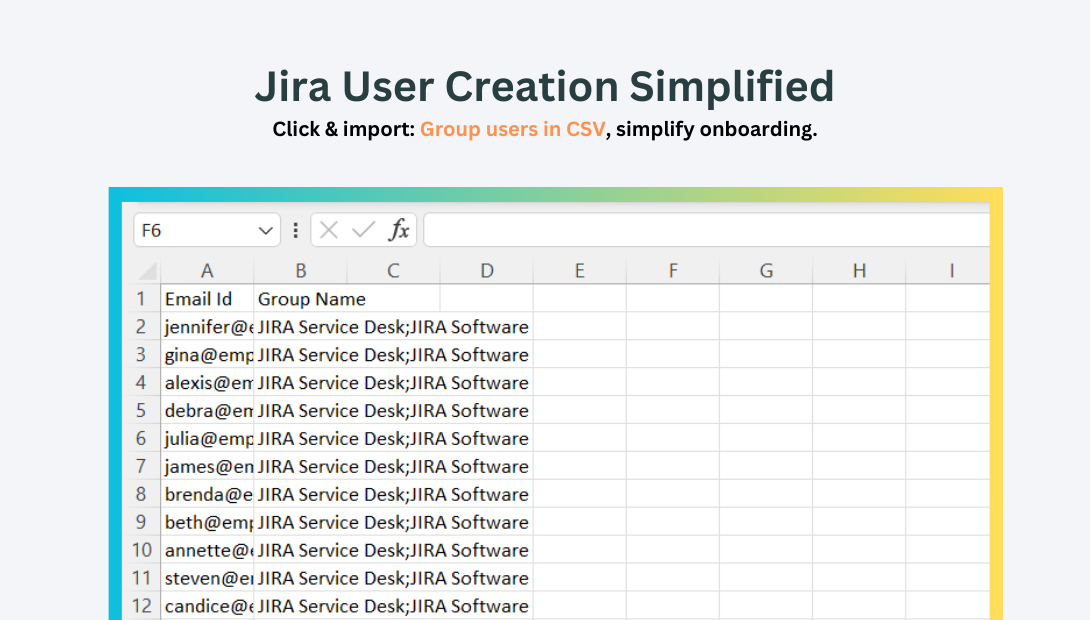
Task: Click the 'Group Name' header cell
Action: click(x=300, y=299)
